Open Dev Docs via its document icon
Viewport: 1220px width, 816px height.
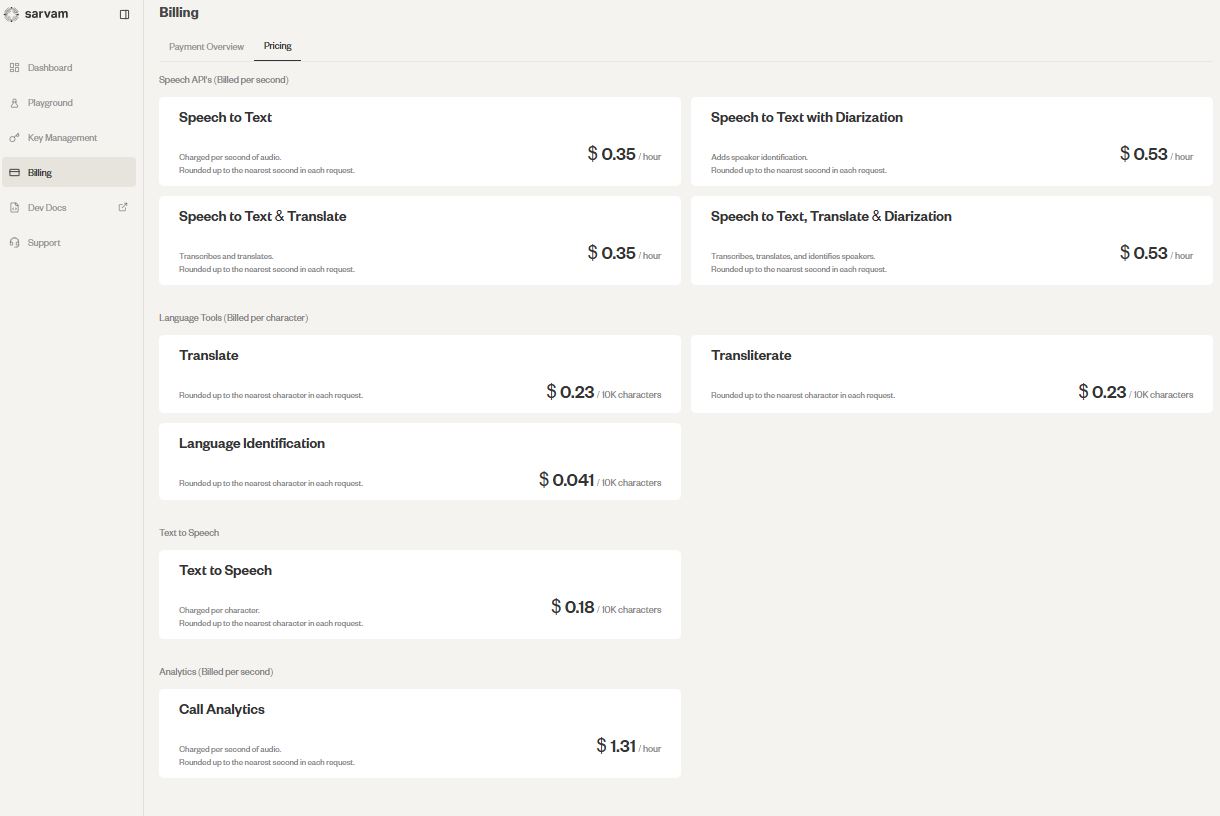16,207
